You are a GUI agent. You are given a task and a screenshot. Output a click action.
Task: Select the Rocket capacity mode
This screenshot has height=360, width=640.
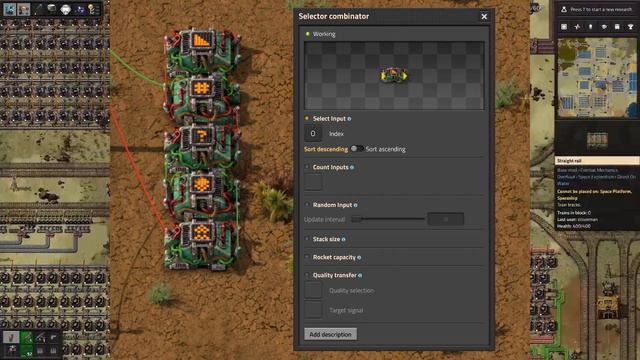pos(307,257)
